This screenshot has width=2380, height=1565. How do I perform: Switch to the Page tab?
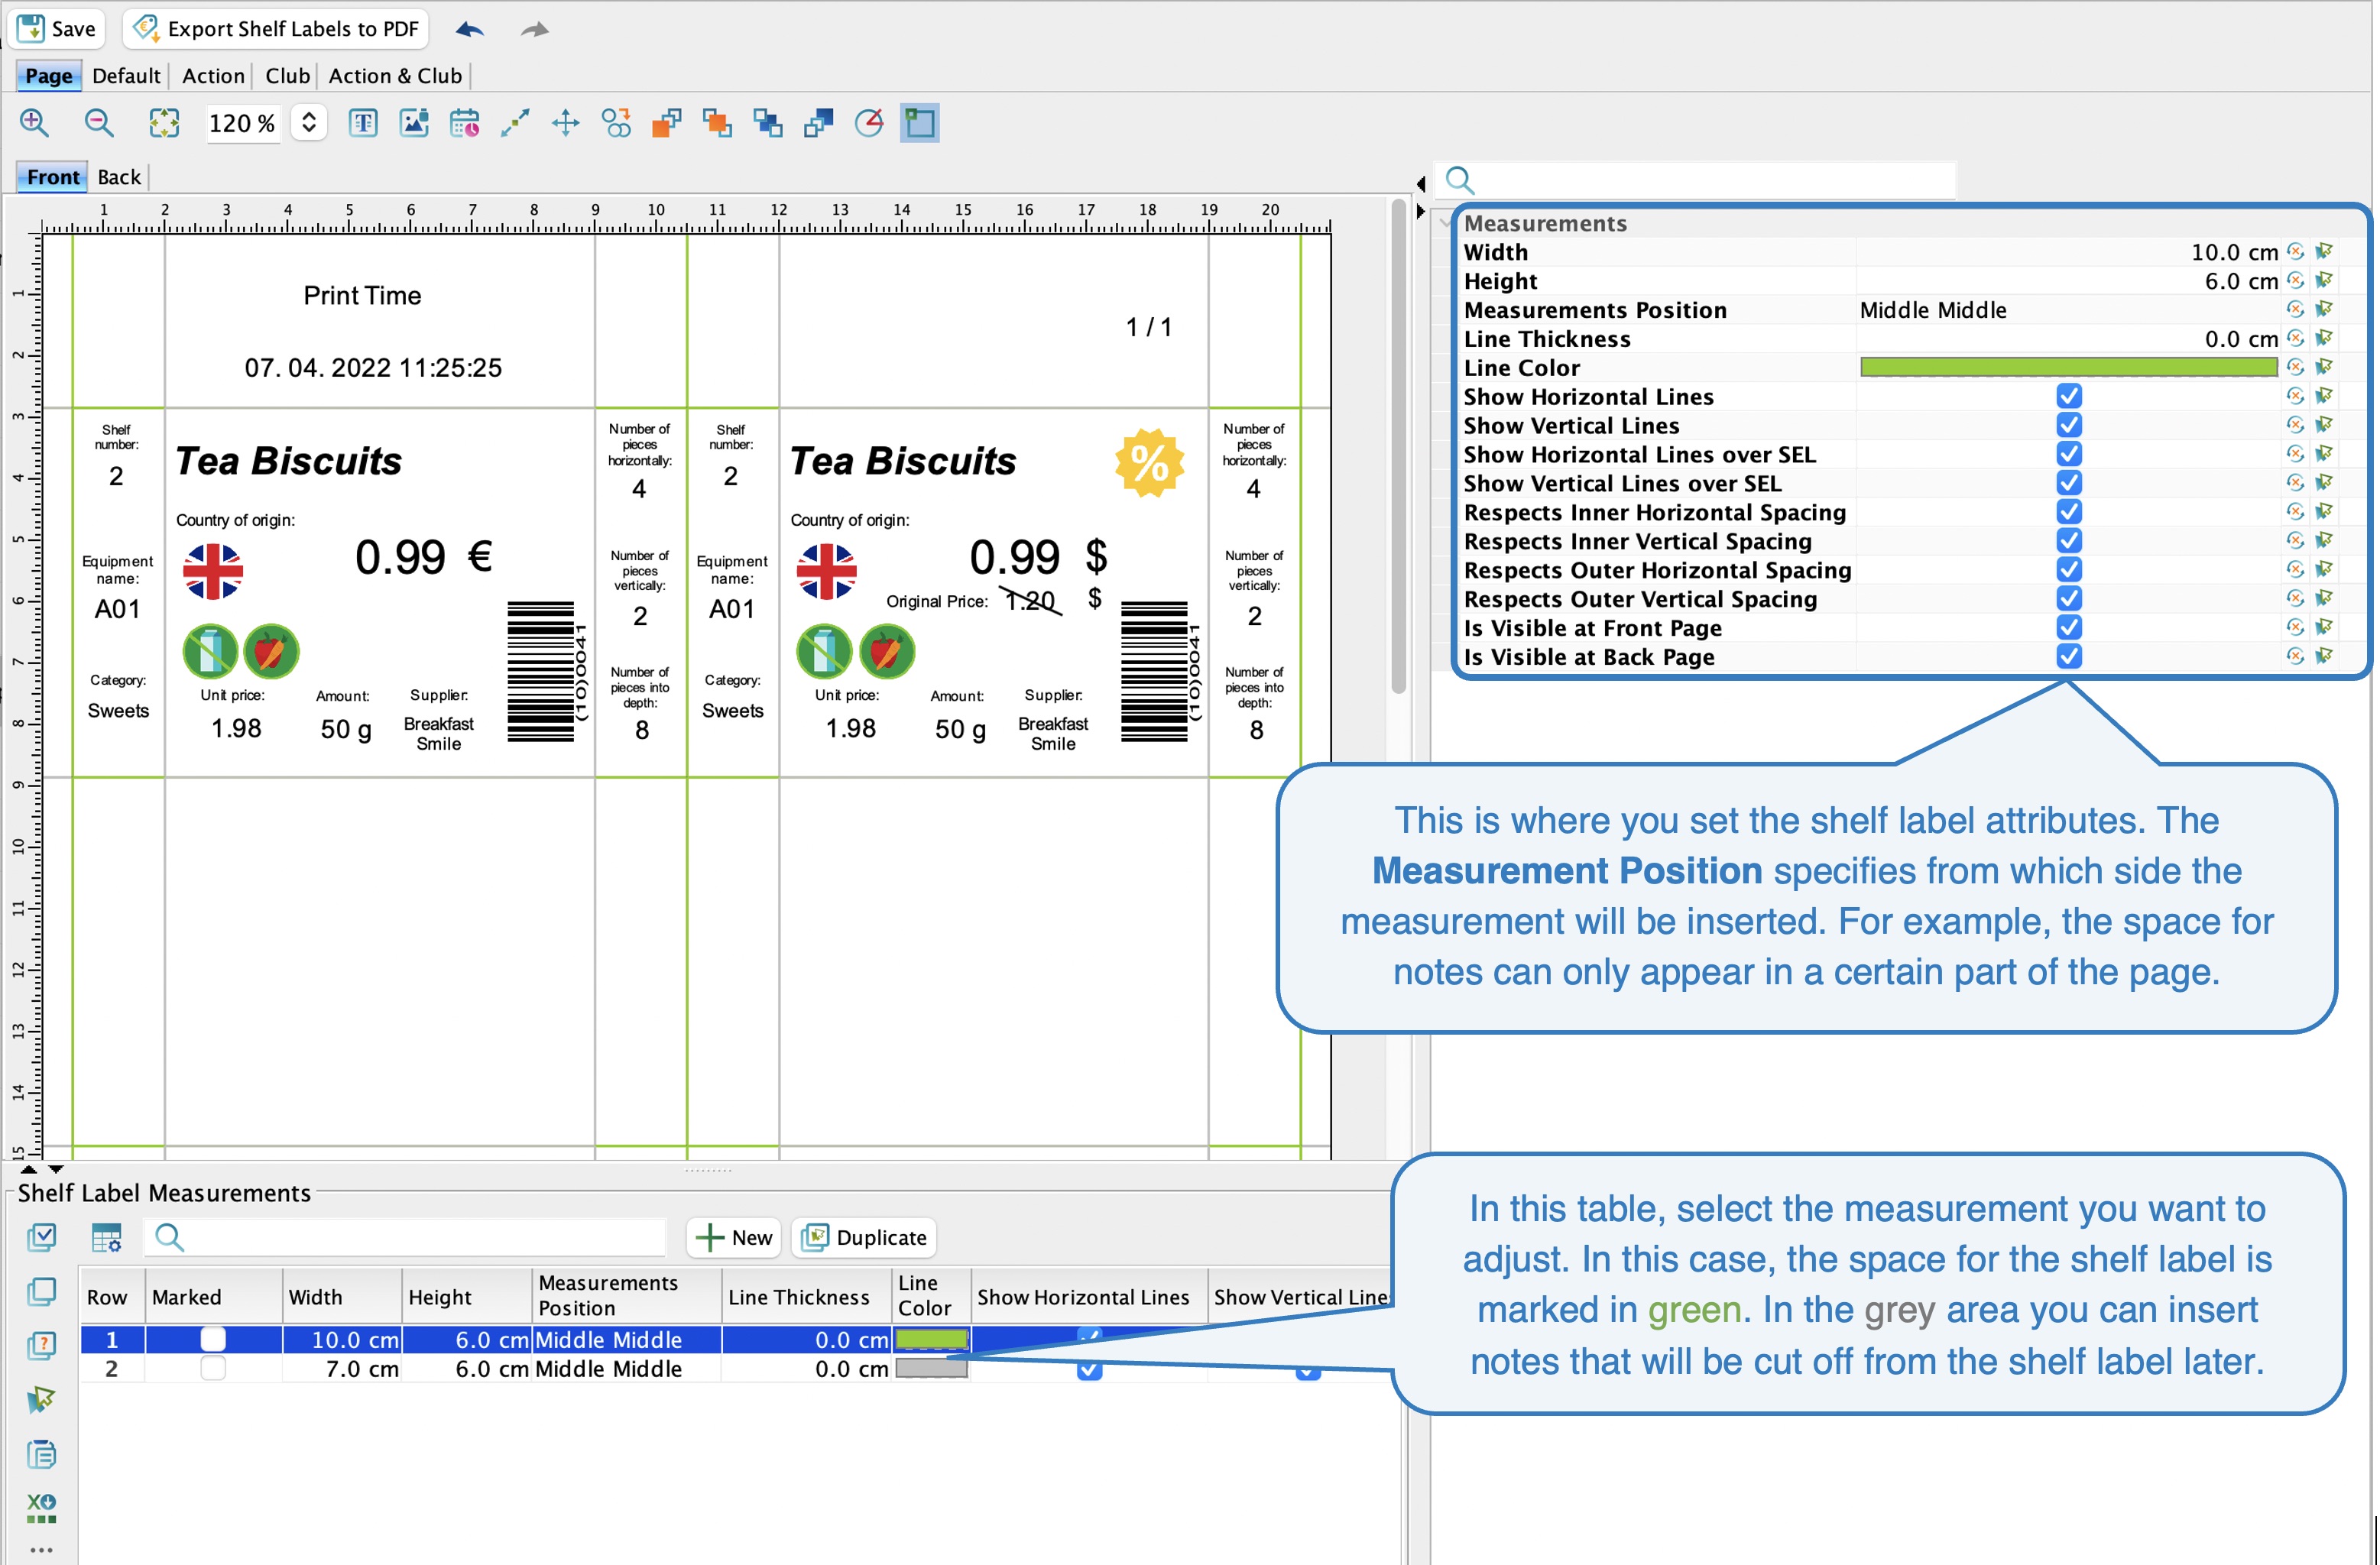pos(48,76)
